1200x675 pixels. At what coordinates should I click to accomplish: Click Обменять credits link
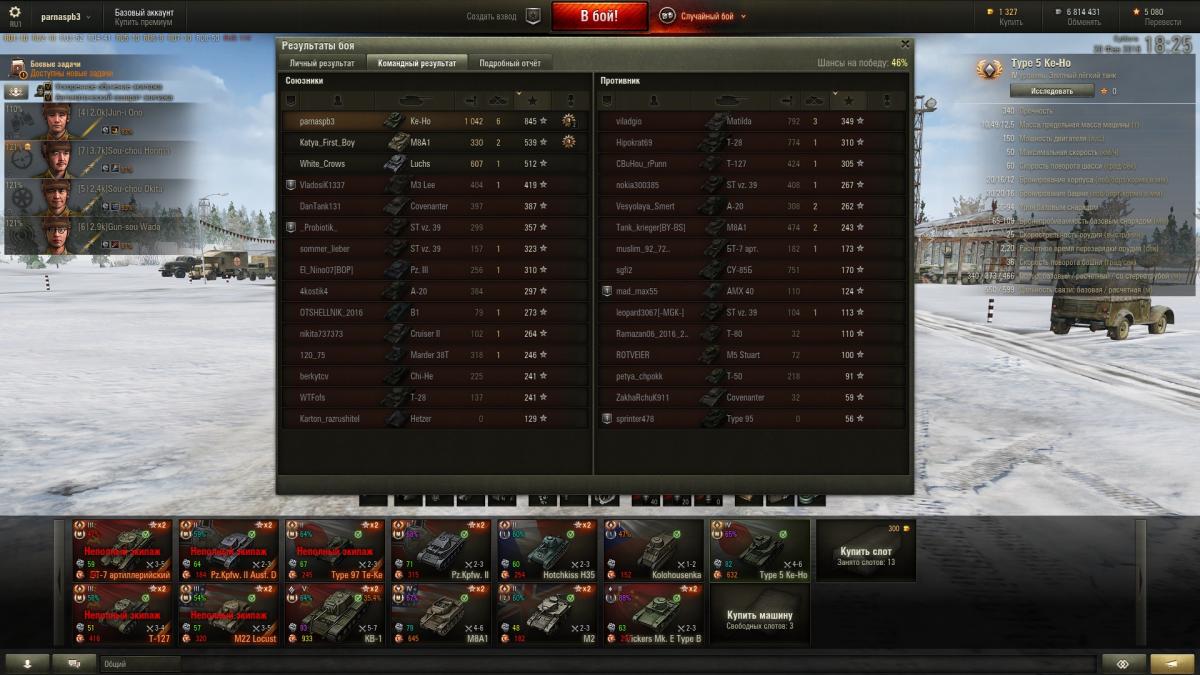[x=1084, y=22]
